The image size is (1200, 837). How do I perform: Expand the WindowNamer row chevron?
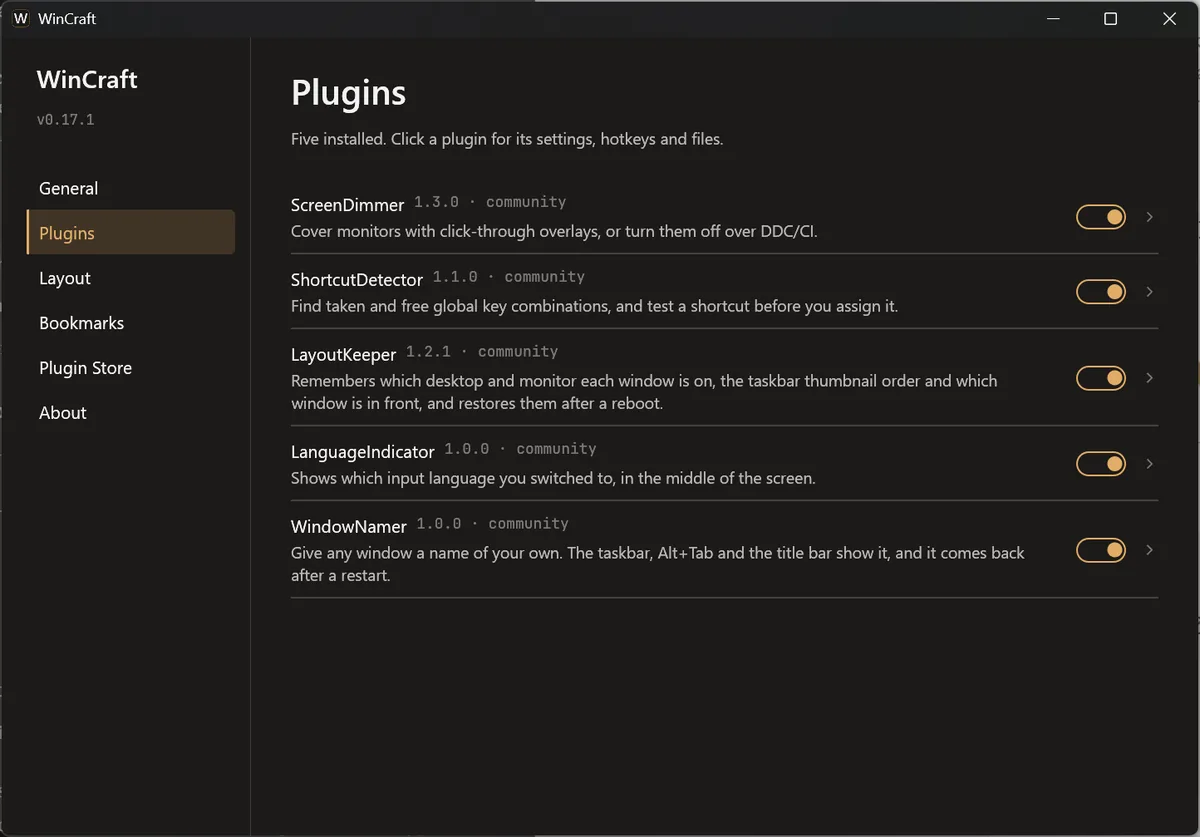pyautogui.click(x=1150, y=550)
